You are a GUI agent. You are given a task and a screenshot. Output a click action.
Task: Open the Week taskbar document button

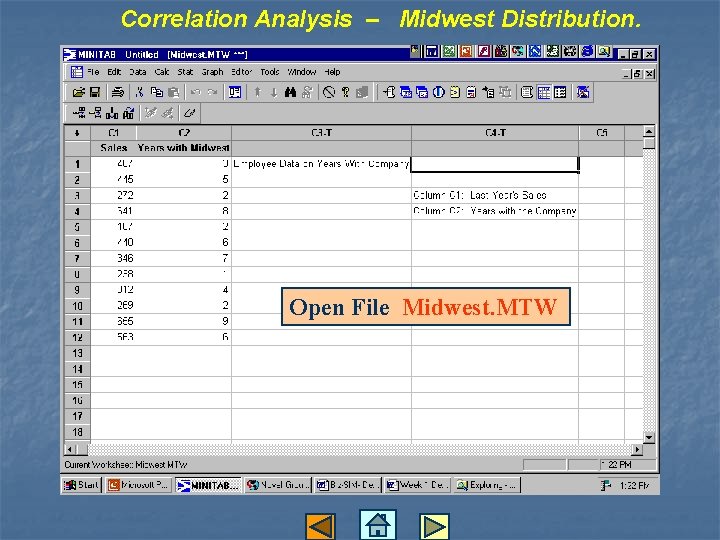pyautogui.click(x=417, y=485)
